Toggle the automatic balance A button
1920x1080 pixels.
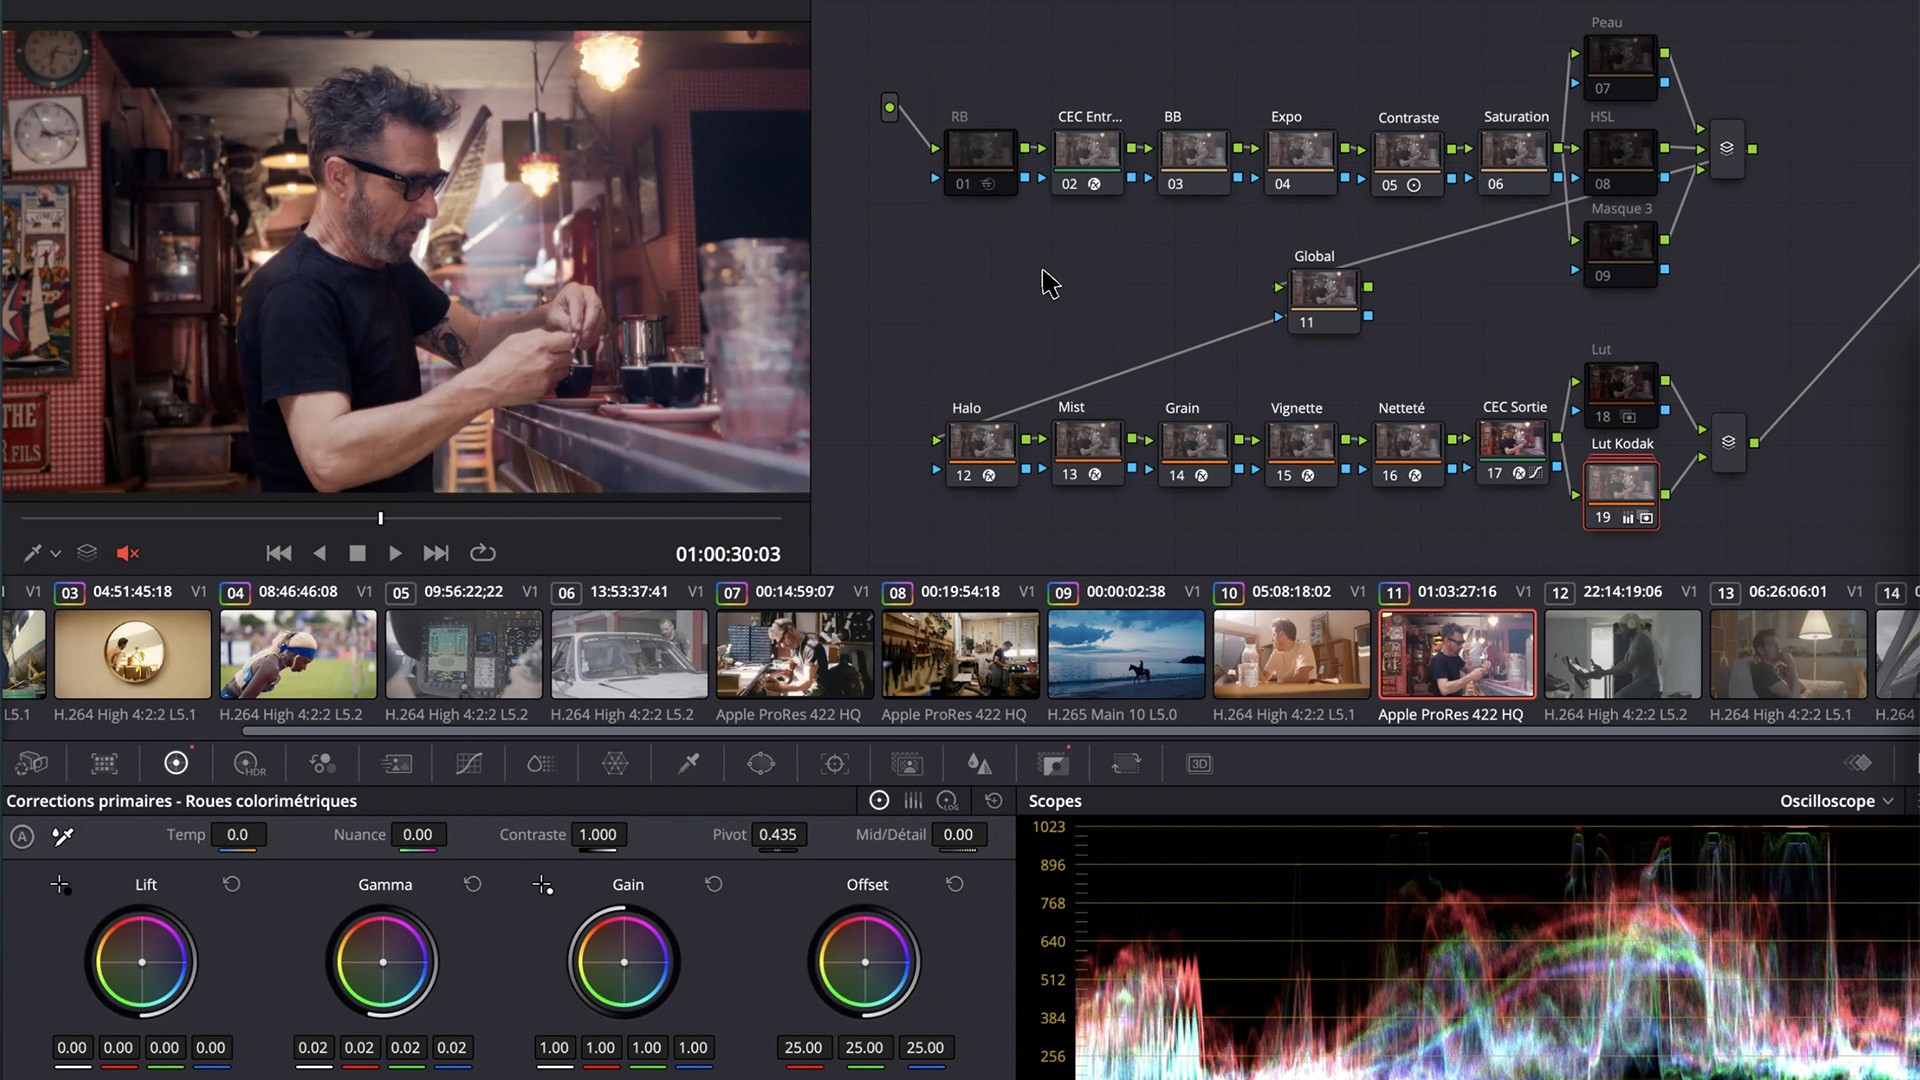tap(22, 837)
